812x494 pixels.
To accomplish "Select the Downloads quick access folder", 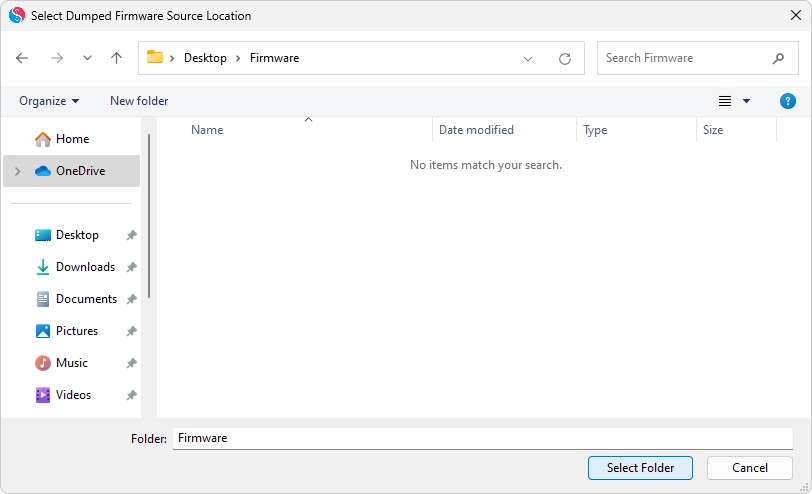I will 85,267.
